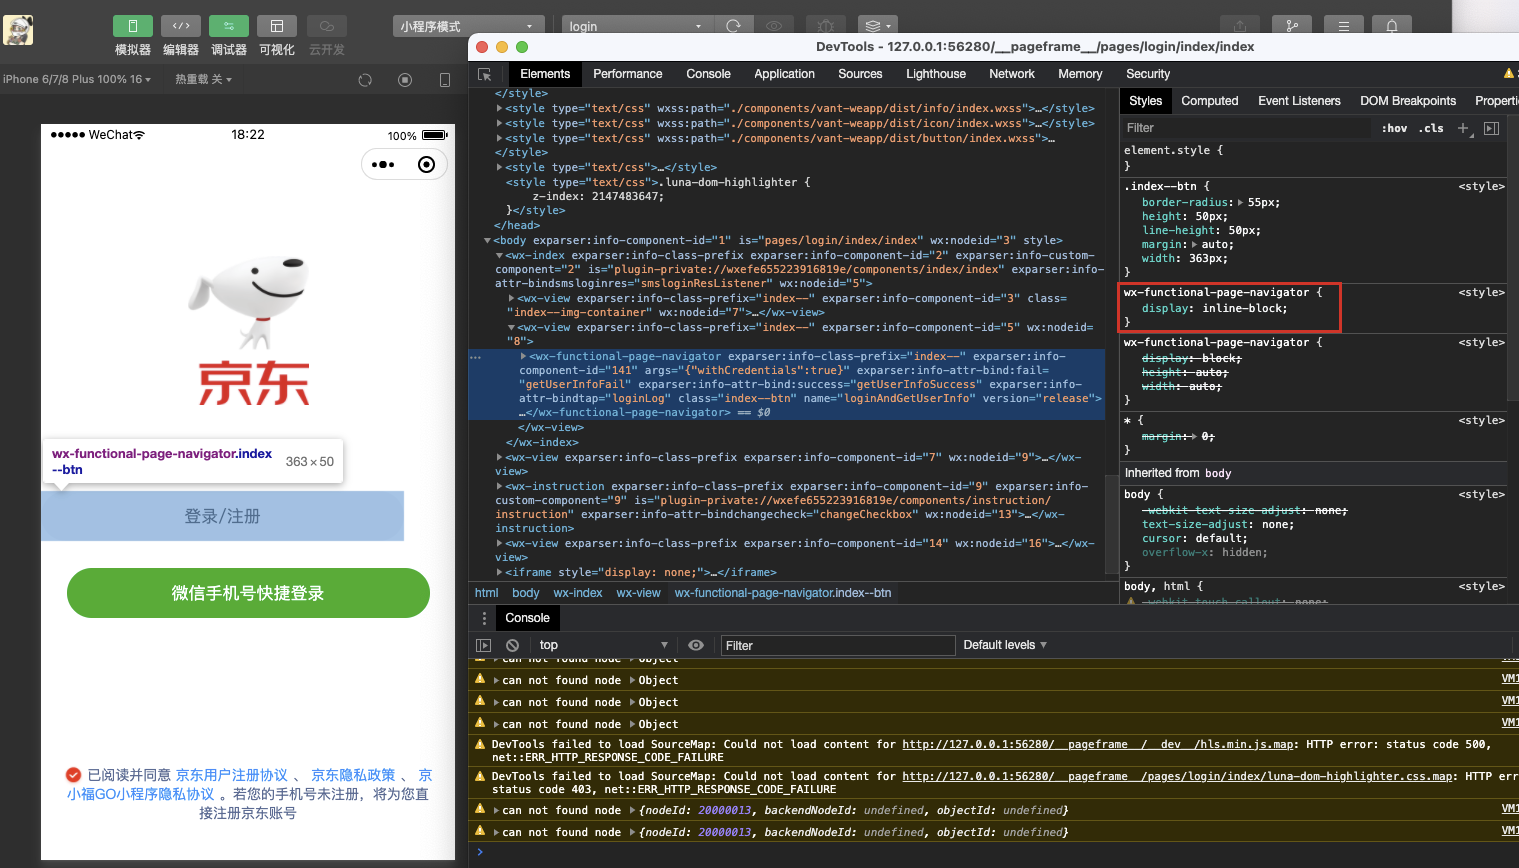1519x868 pixels.
Task: Click the upload icon in top toolbar
Action: pos(1240,26)
